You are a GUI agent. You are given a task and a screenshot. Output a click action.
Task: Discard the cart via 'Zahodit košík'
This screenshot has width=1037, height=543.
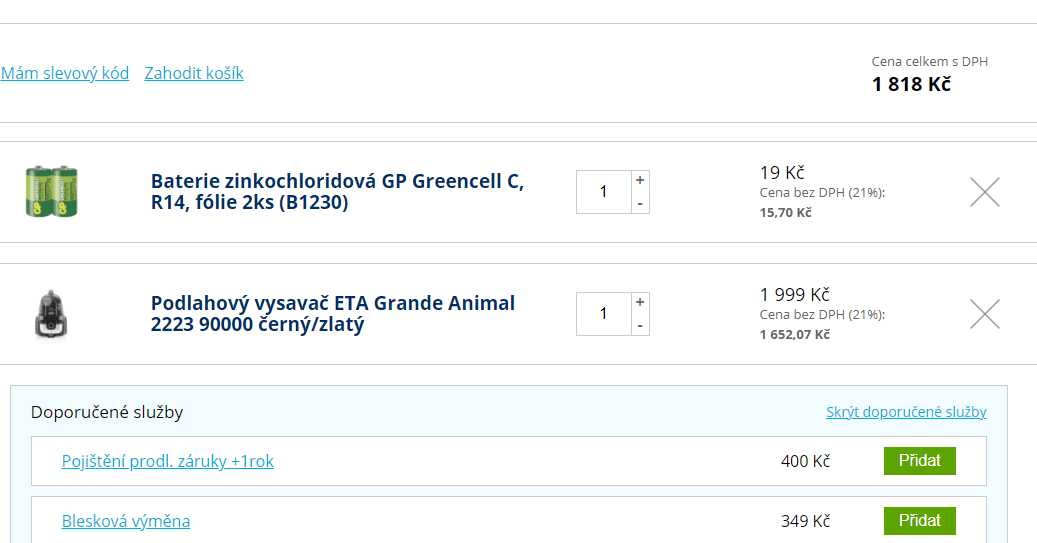click(194, 73)
